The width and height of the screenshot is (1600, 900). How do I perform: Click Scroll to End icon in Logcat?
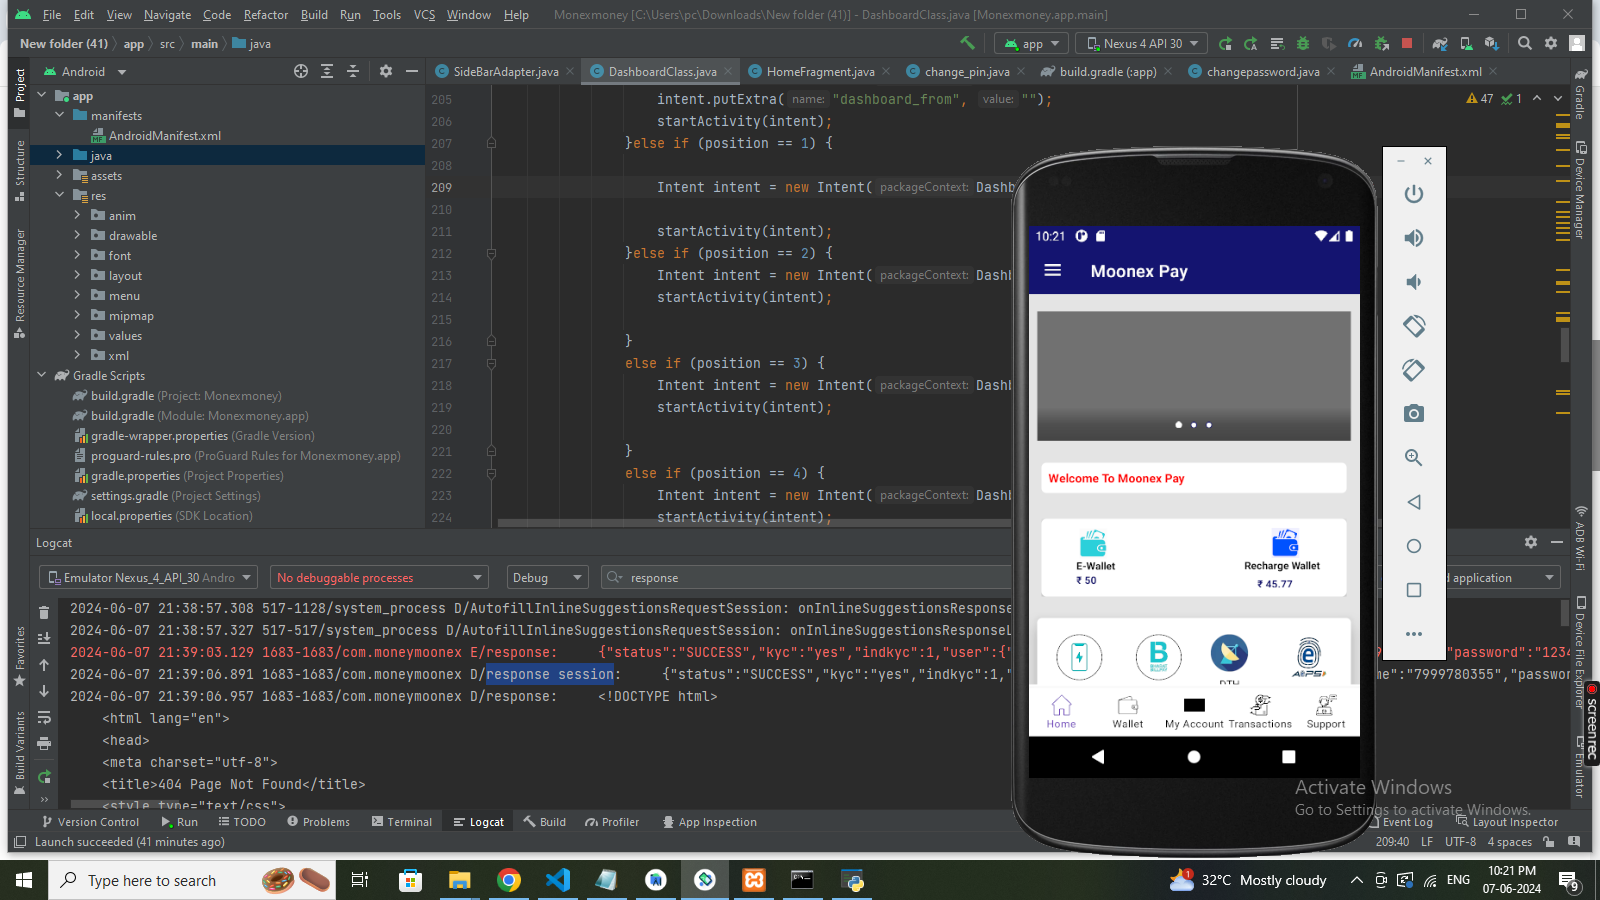[x=44, y=638]
